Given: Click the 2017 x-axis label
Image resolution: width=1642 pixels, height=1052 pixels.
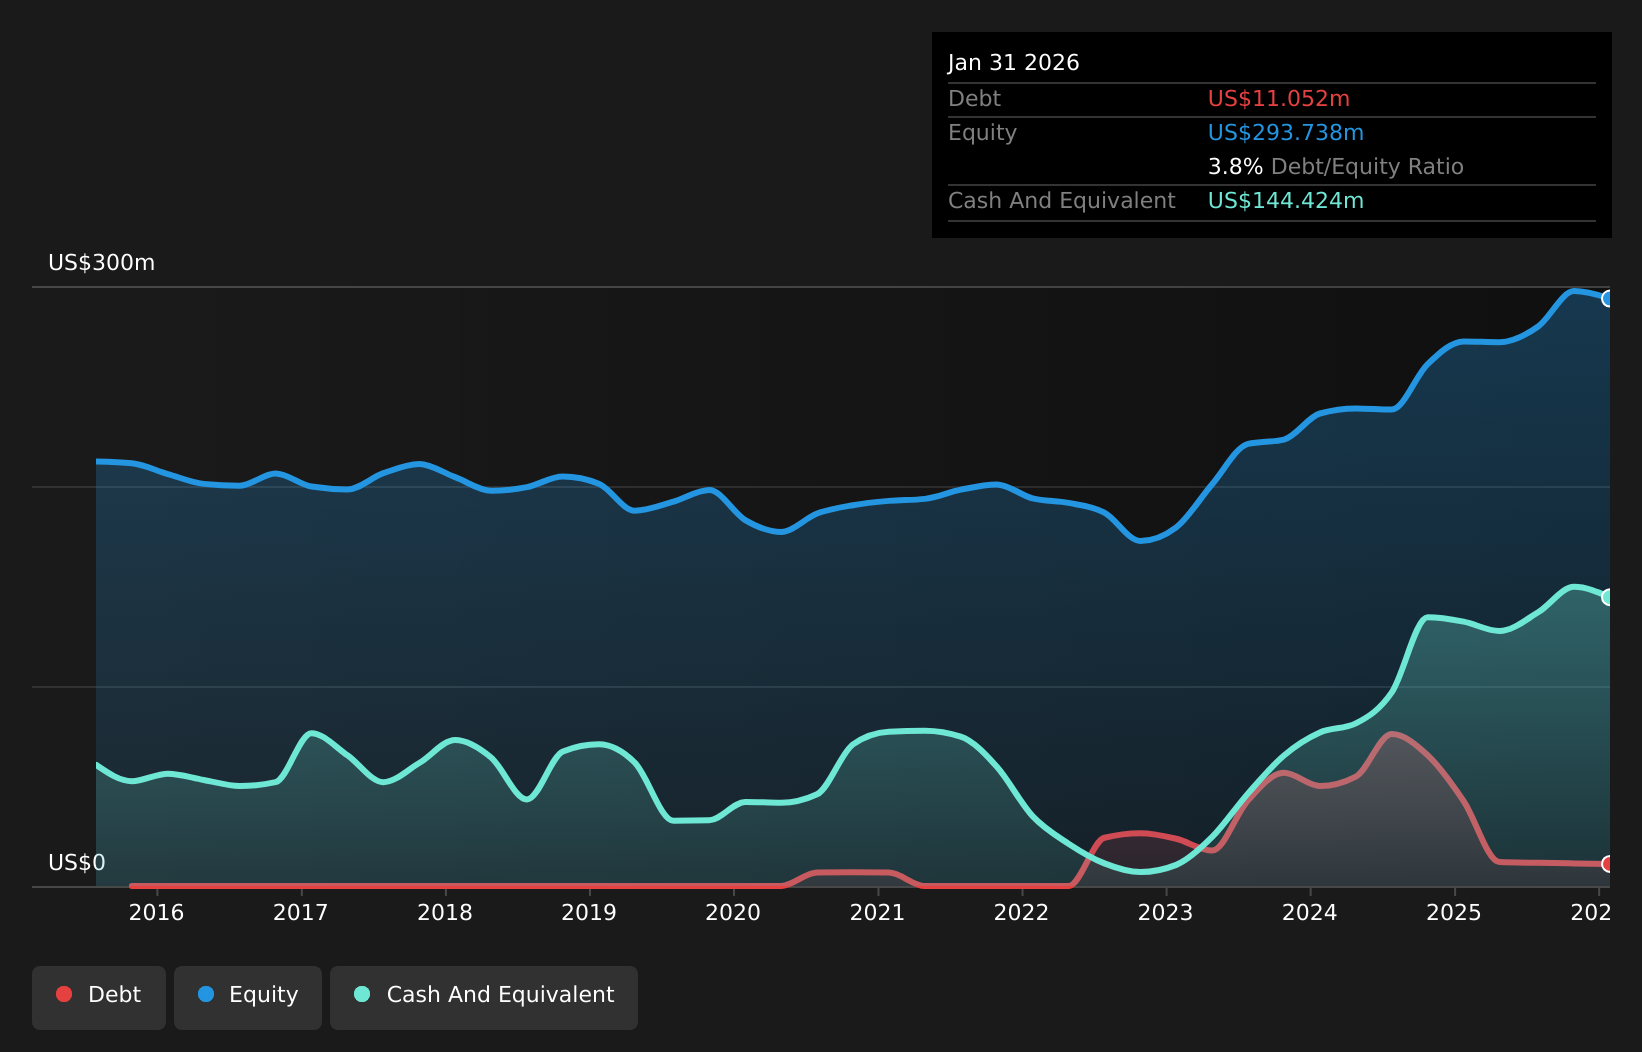Looking at the screenshot, I should 301,912.
